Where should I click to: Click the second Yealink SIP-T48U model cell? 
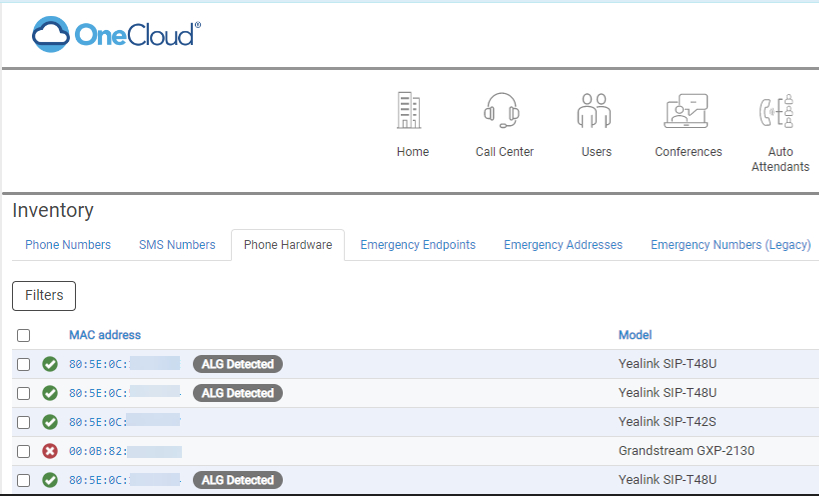[x=668, y=393]
